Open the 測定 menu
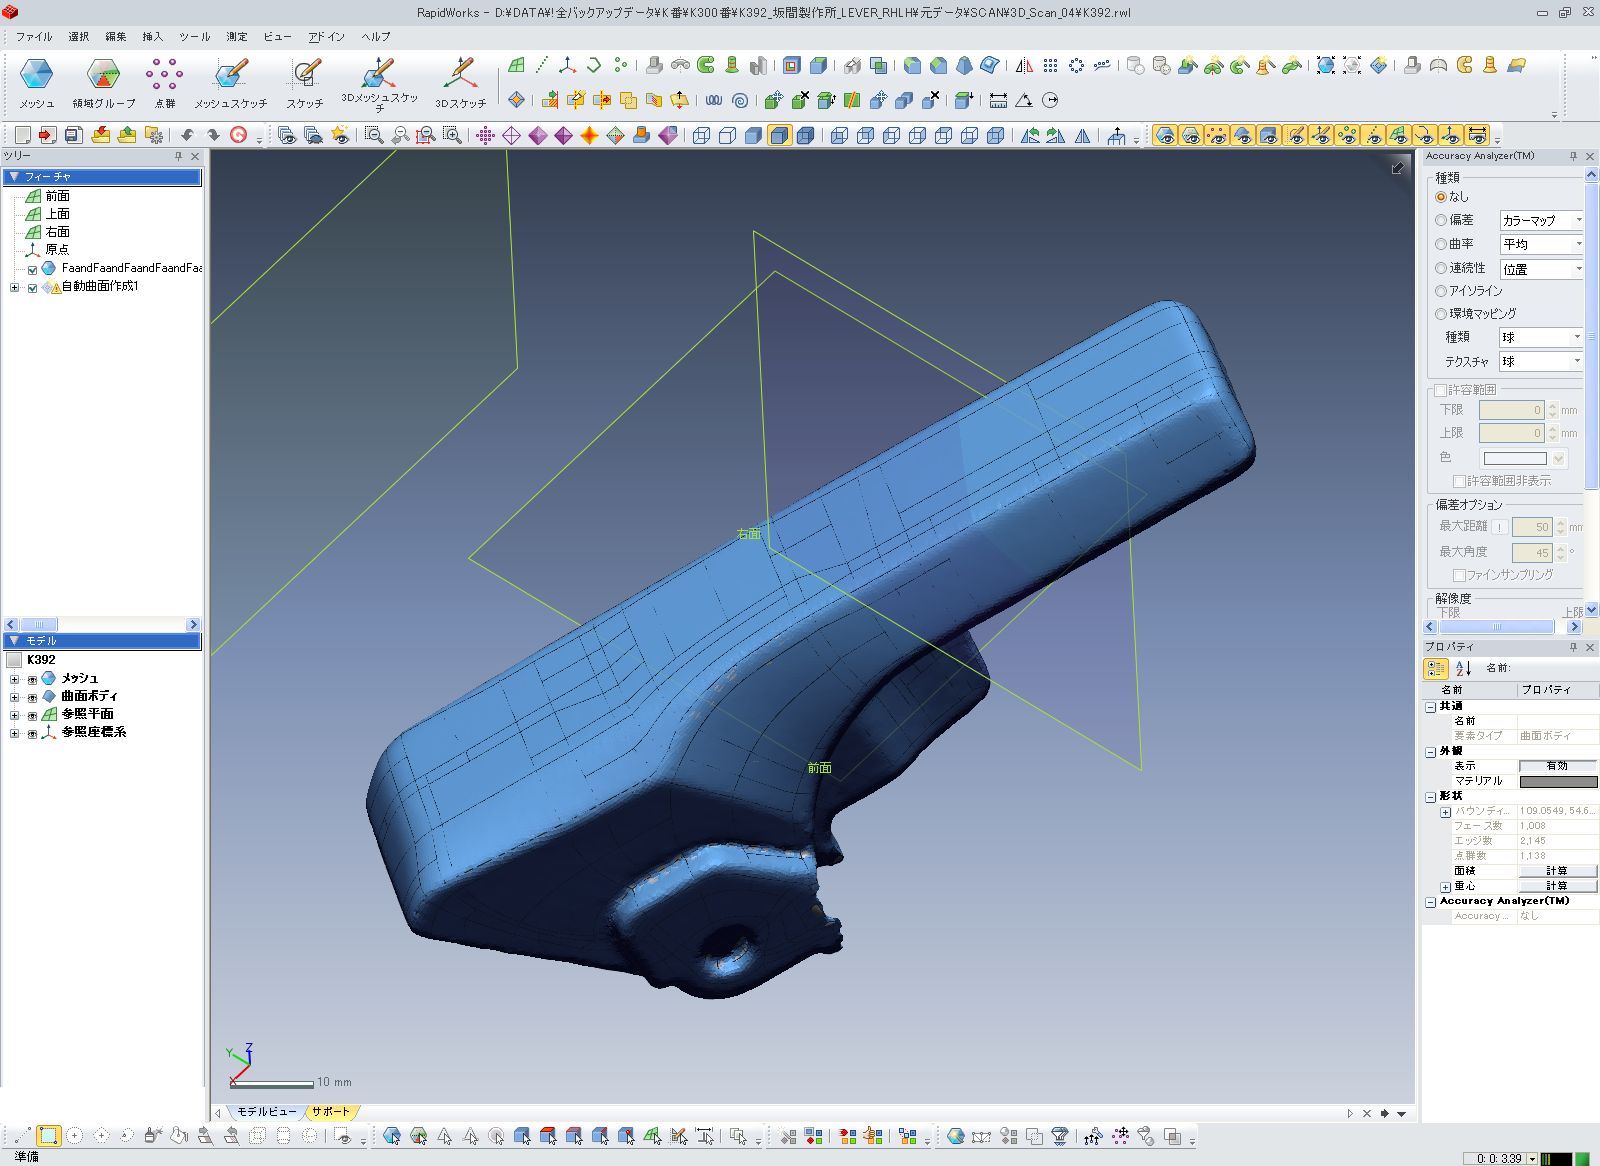Image resolution: width=1600 pixels, height=1166 pixels. [237, 37]
